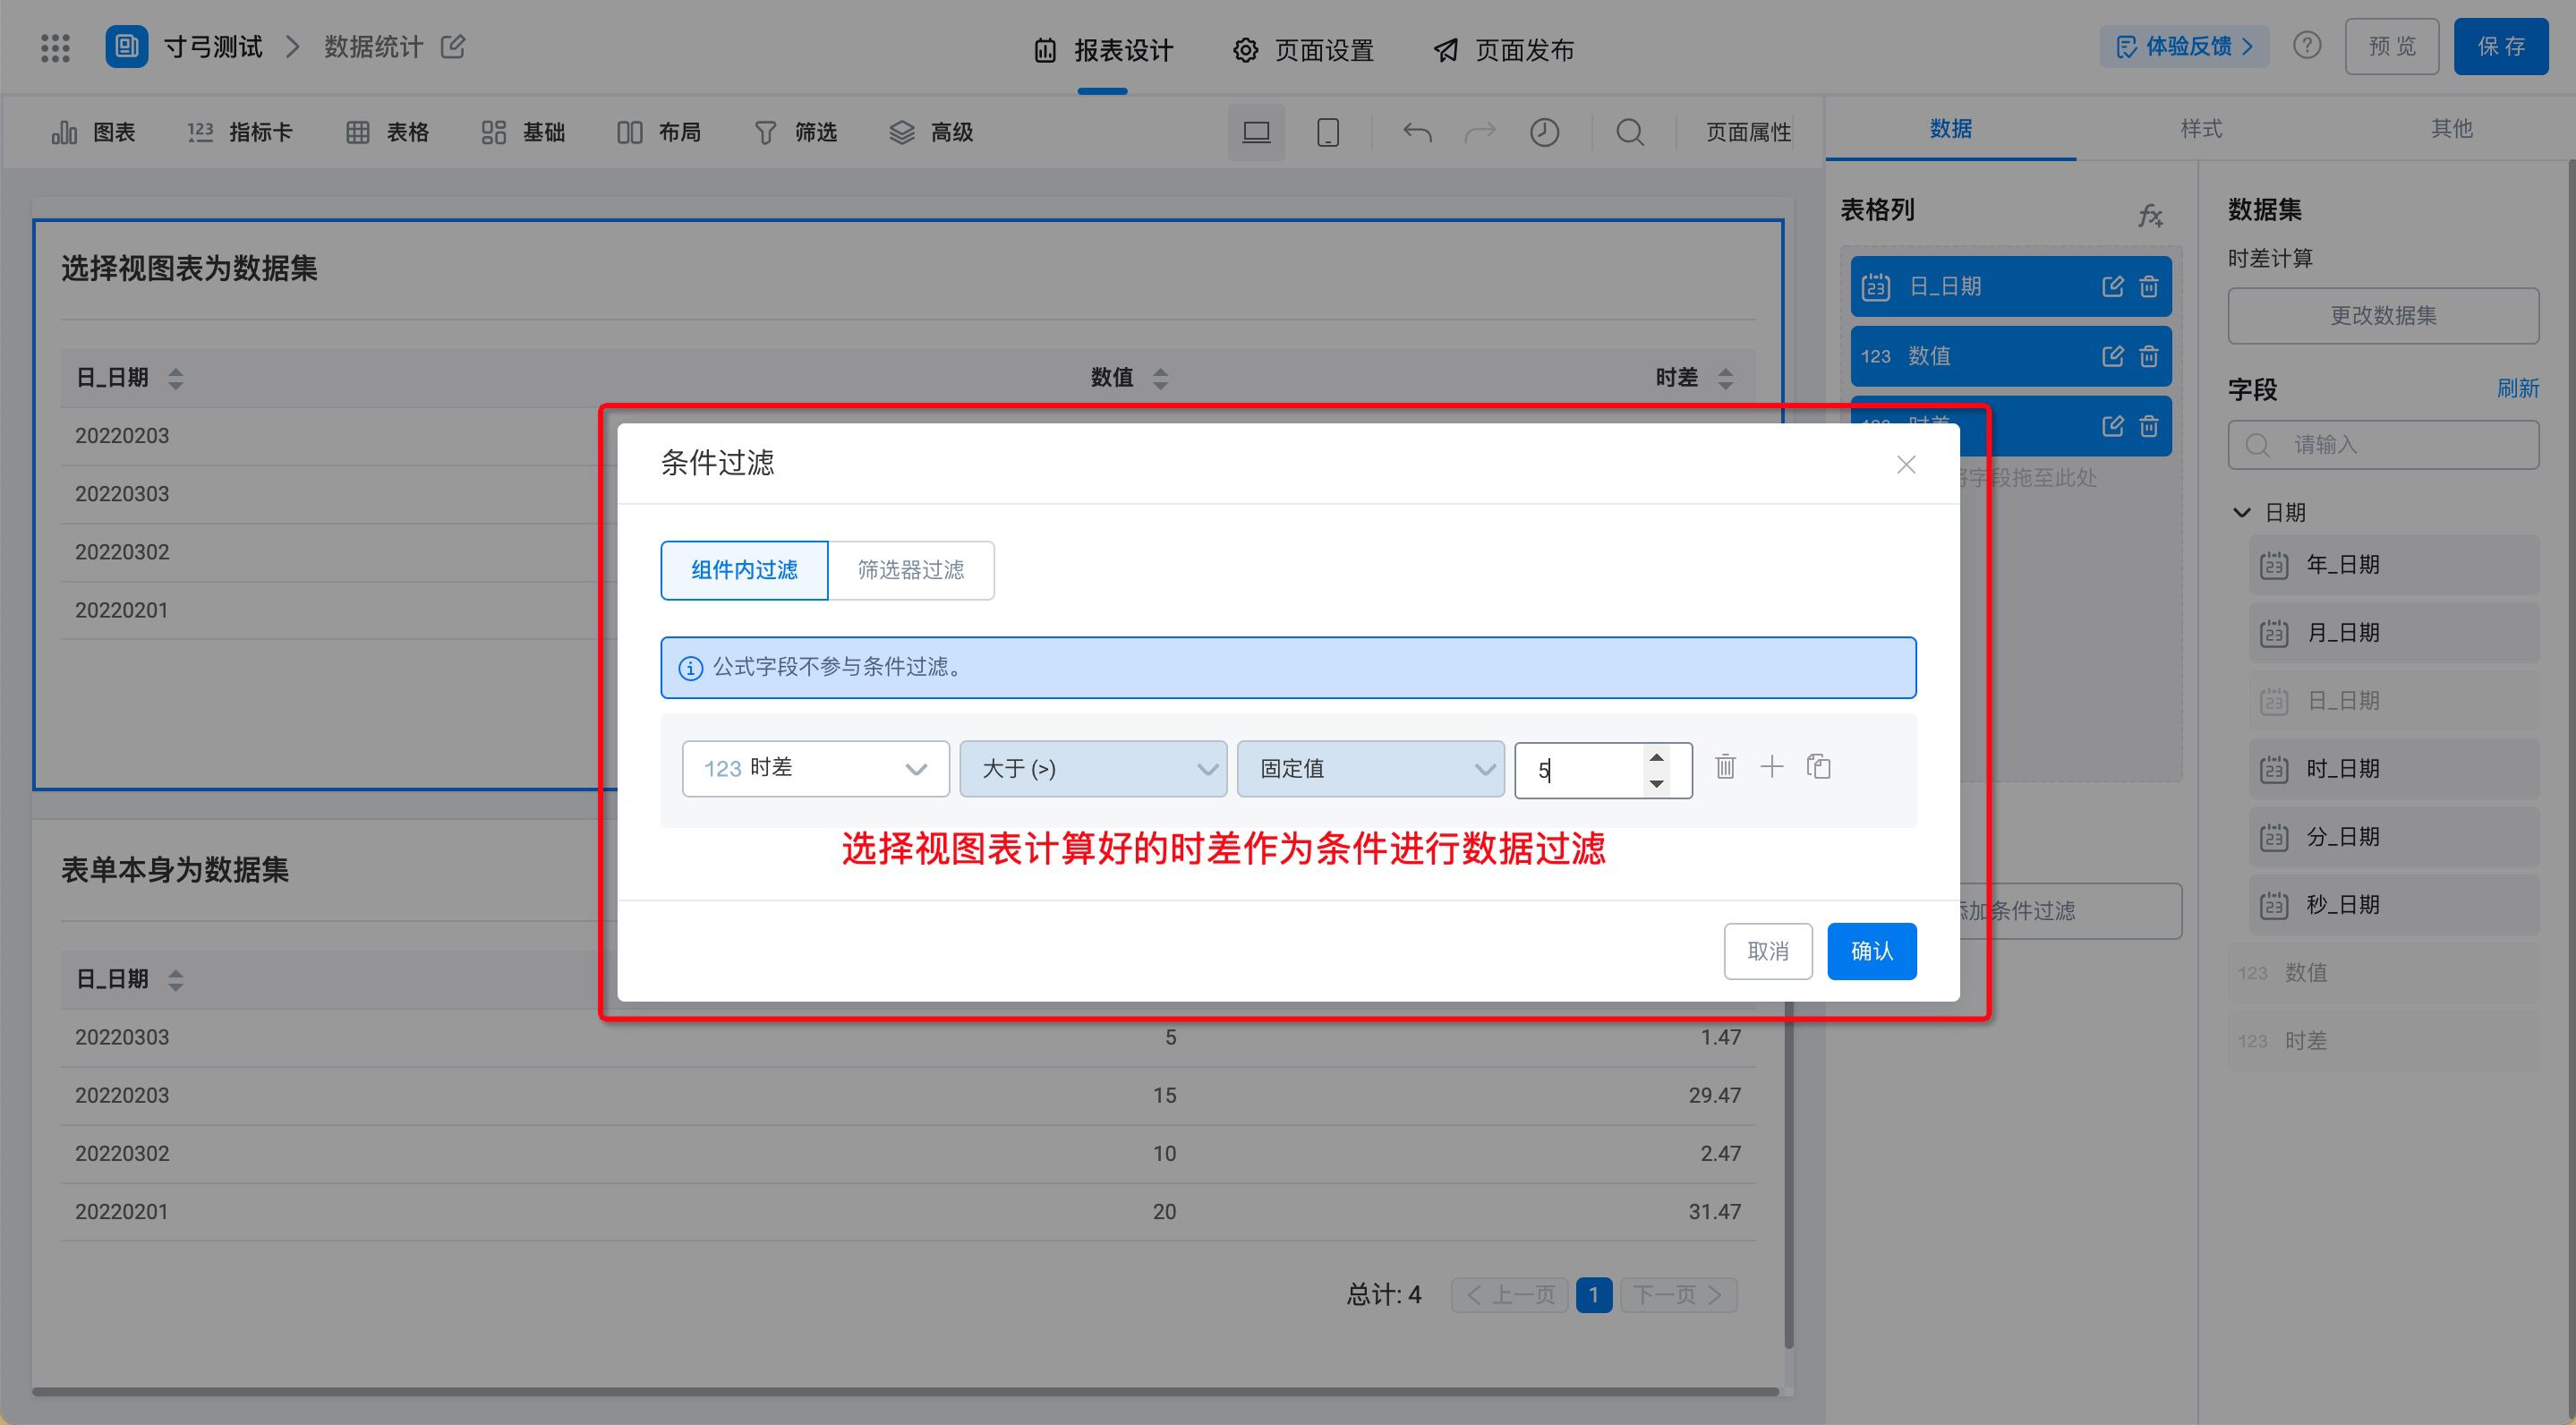Switch to the 样式 tab
Viewport: 2576px width, 1425px height.
tap(2201, 129)
